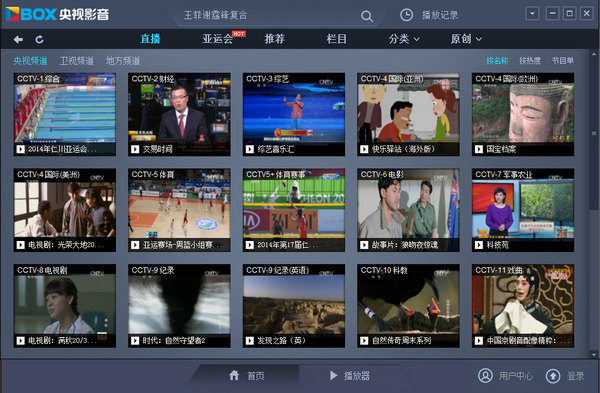The image size is (600, 393).
Task: Open playback history clock icon
Action: point(406,15)
